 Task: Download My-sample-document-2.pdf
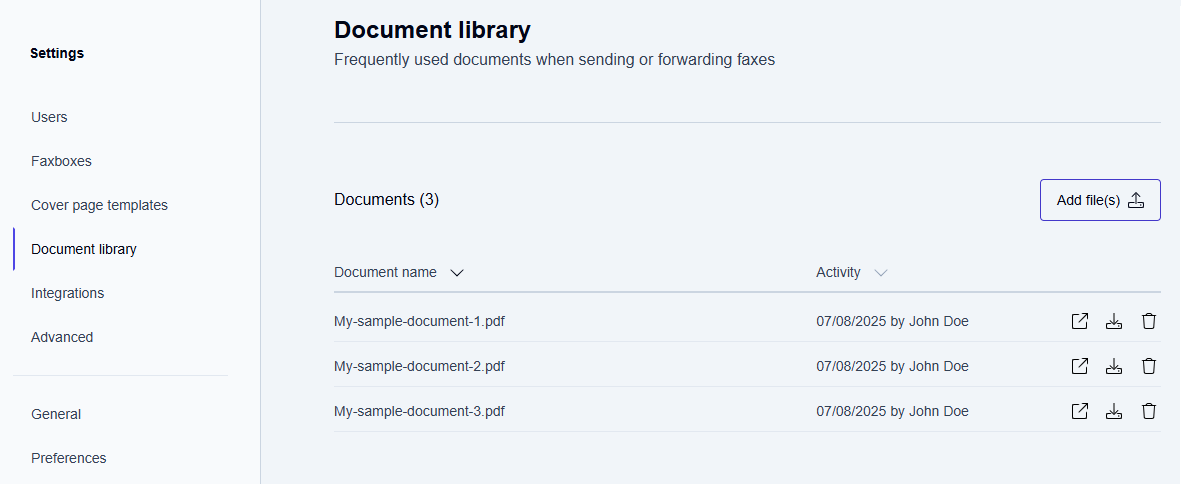click(1114, 366)
